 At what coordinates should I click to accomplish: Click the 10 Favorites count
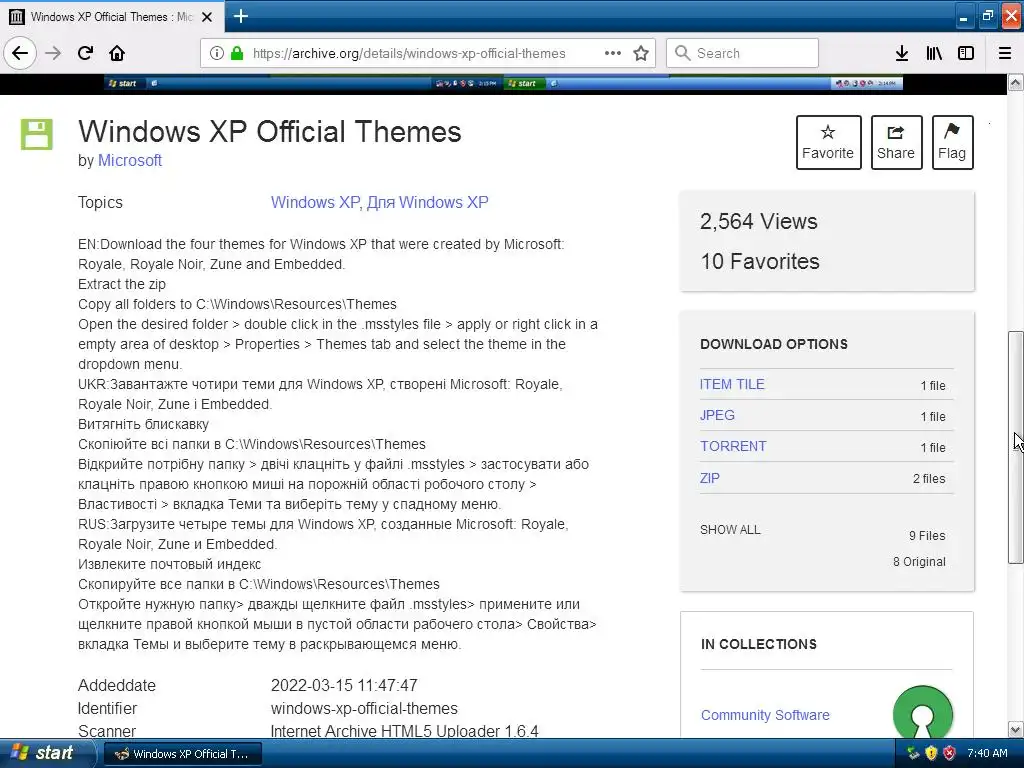click(760, 261)
